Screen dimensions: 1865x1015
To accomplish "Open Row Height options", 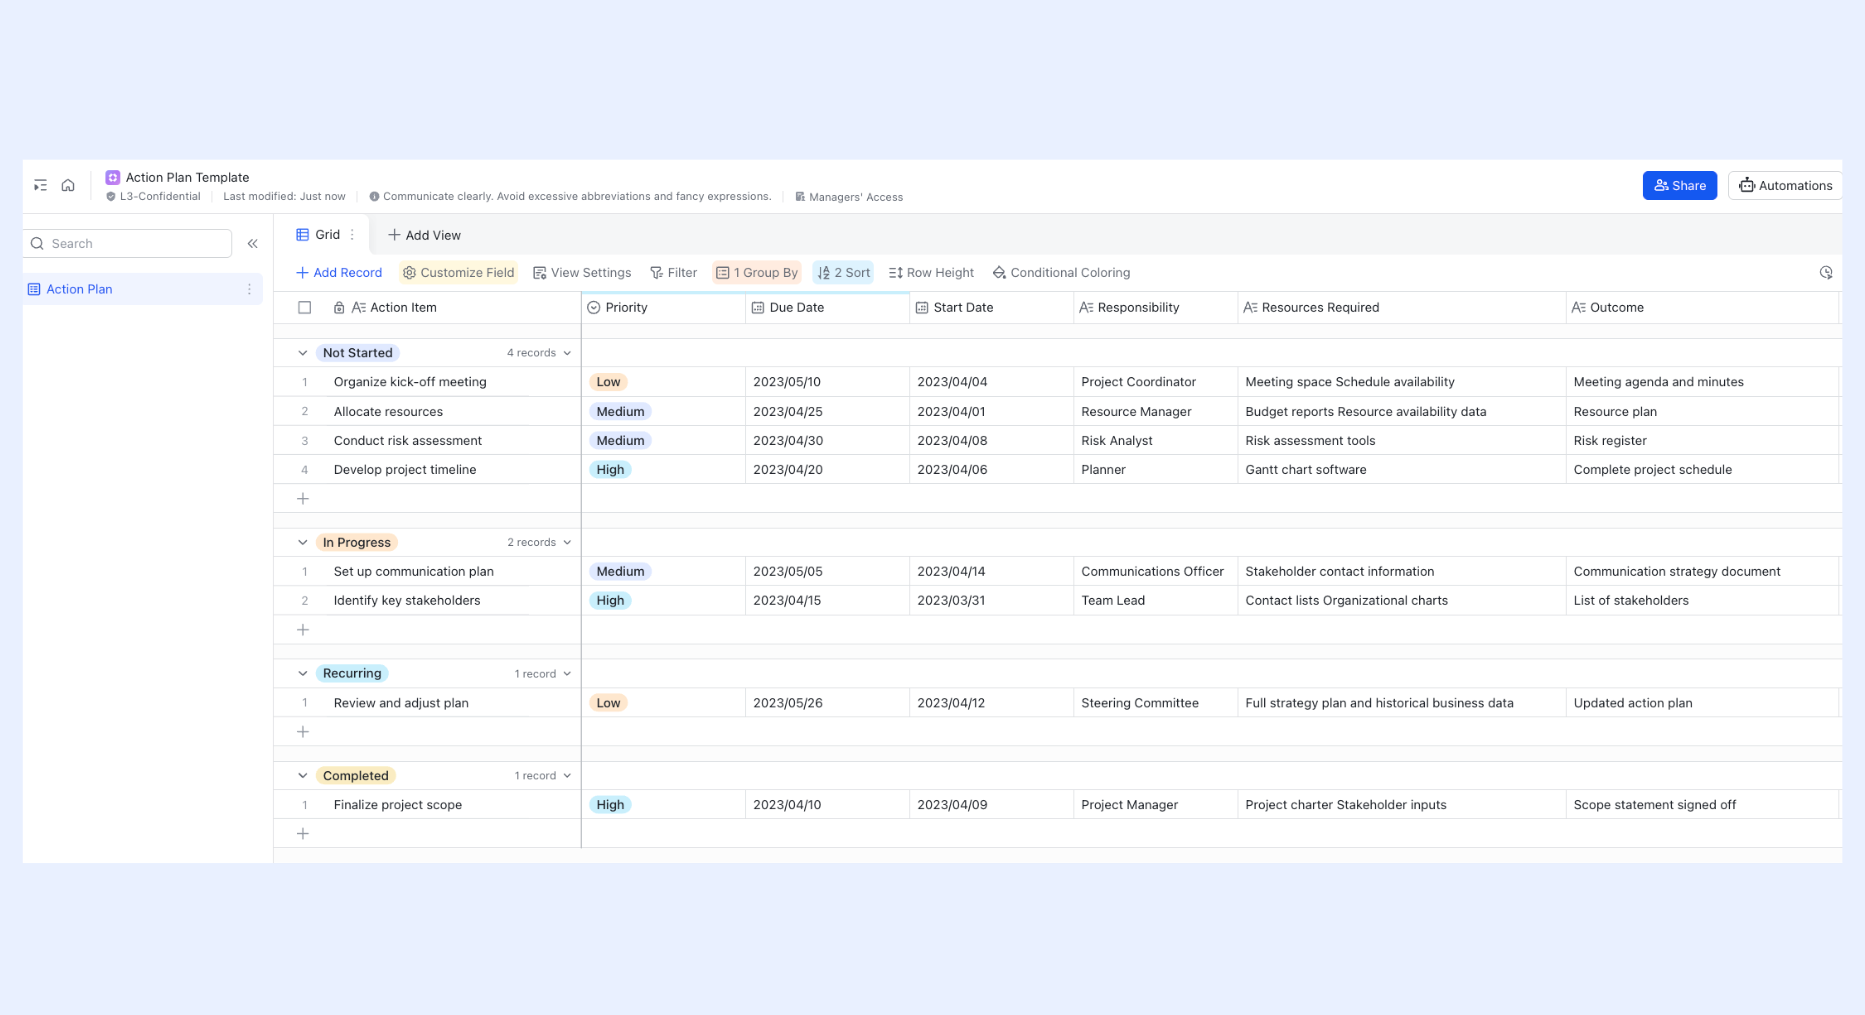I will coord(931,272).
